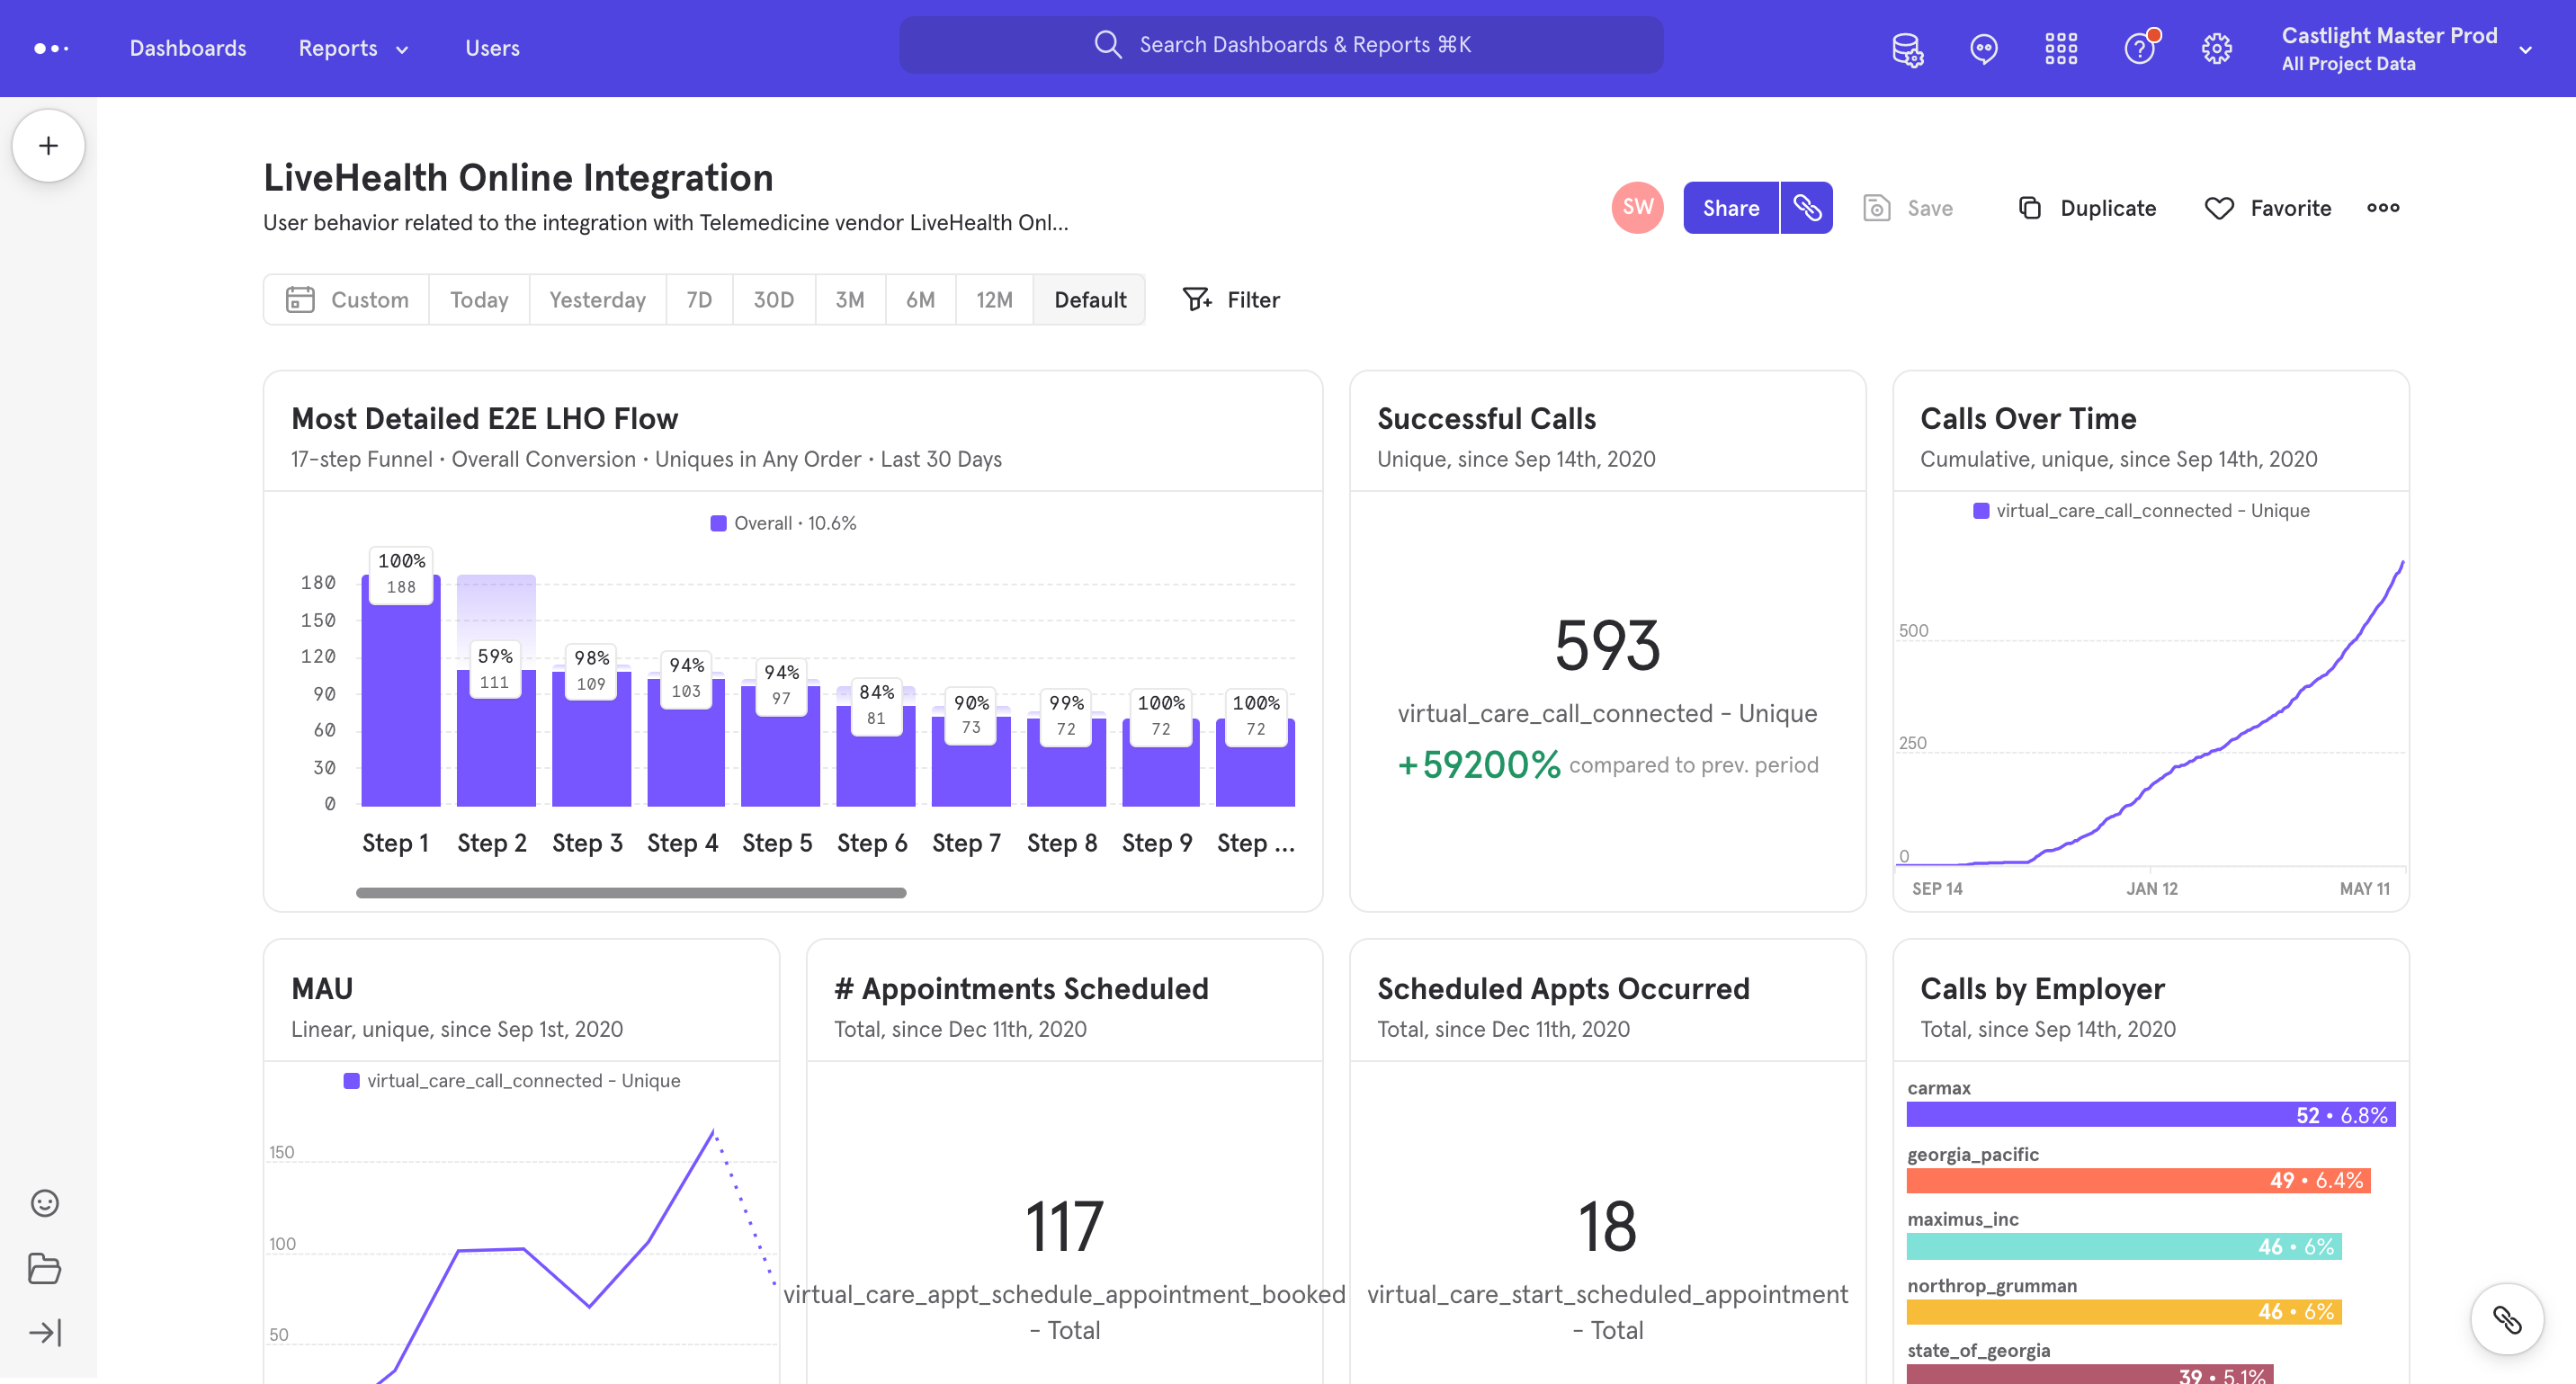Expand sidebar with the arrow icon

tap(45, 1332)
